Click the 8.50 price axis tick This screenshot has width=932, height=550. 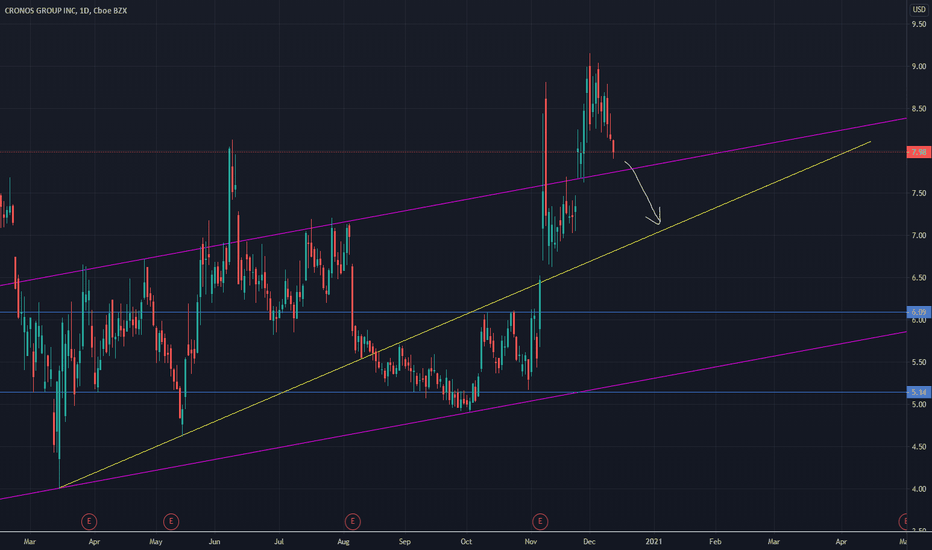point(919,109)
